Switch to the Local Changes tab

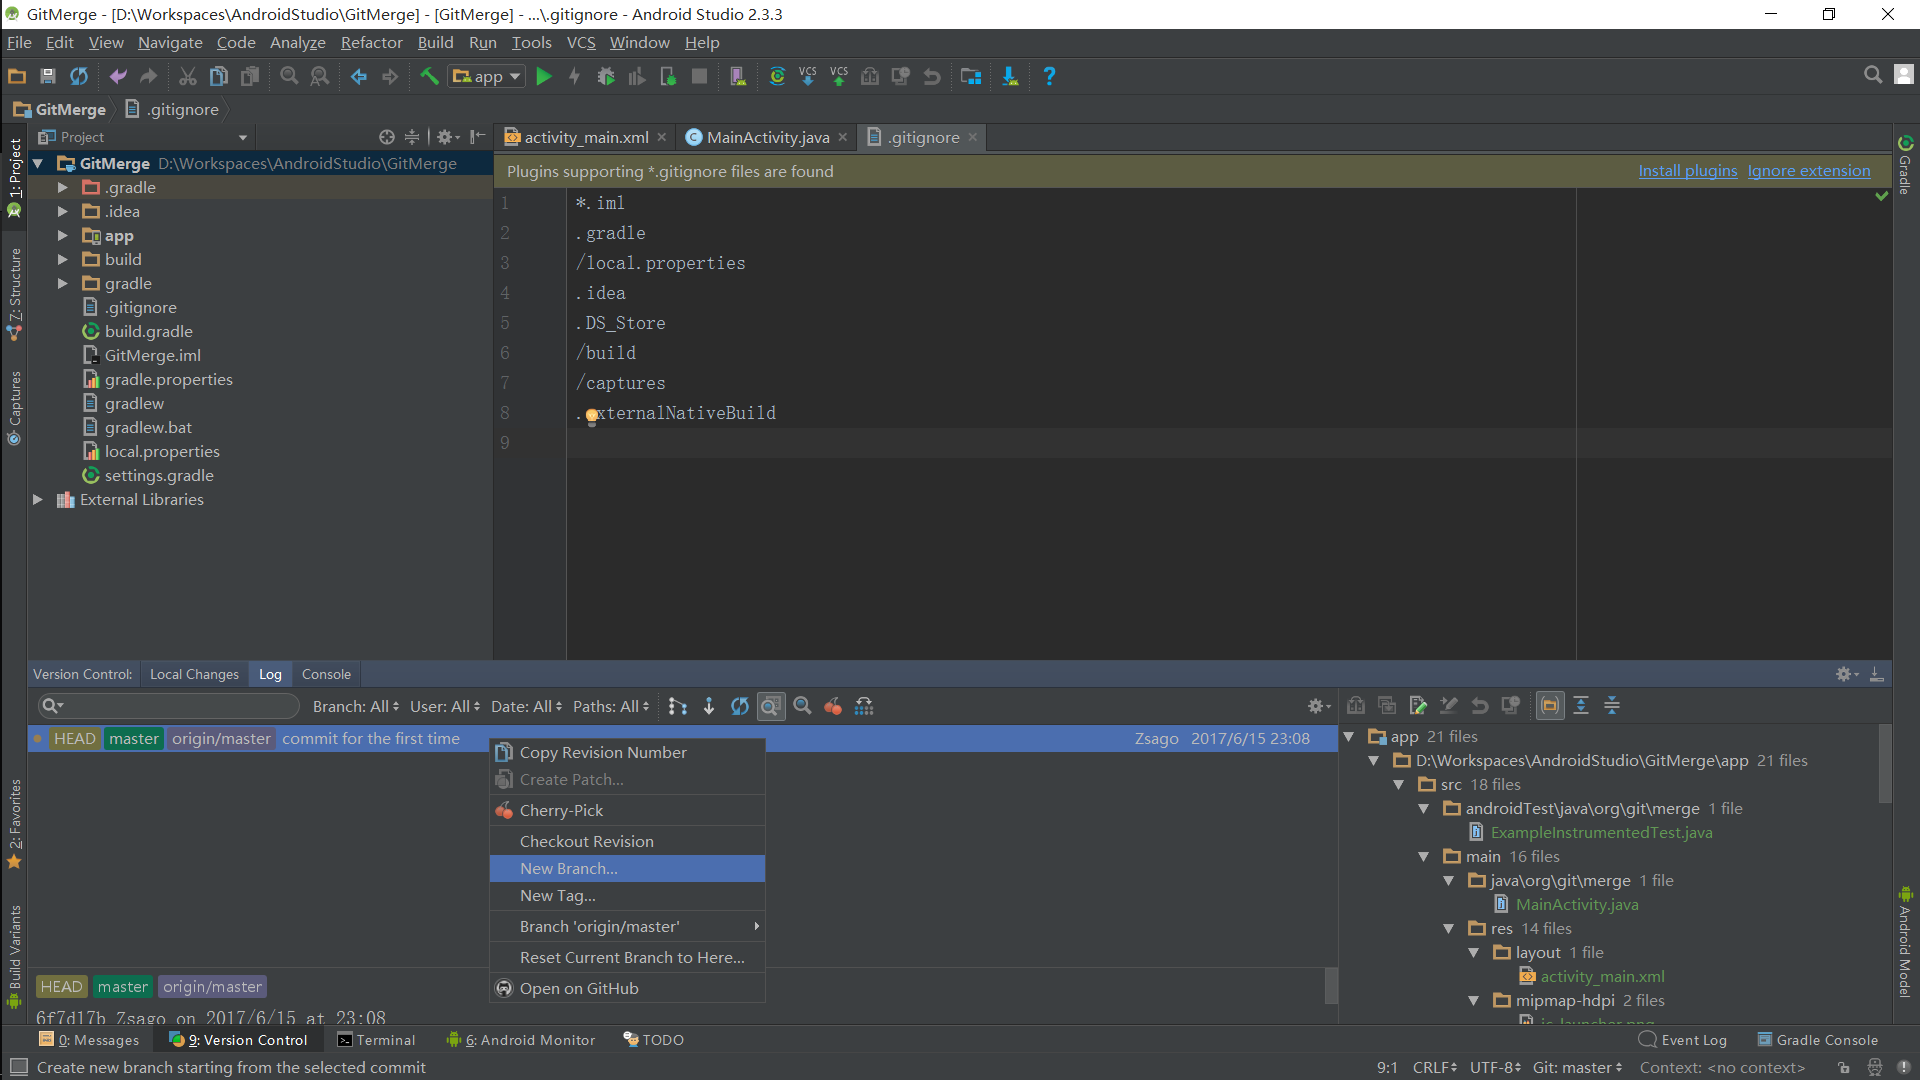coord(193,674)
